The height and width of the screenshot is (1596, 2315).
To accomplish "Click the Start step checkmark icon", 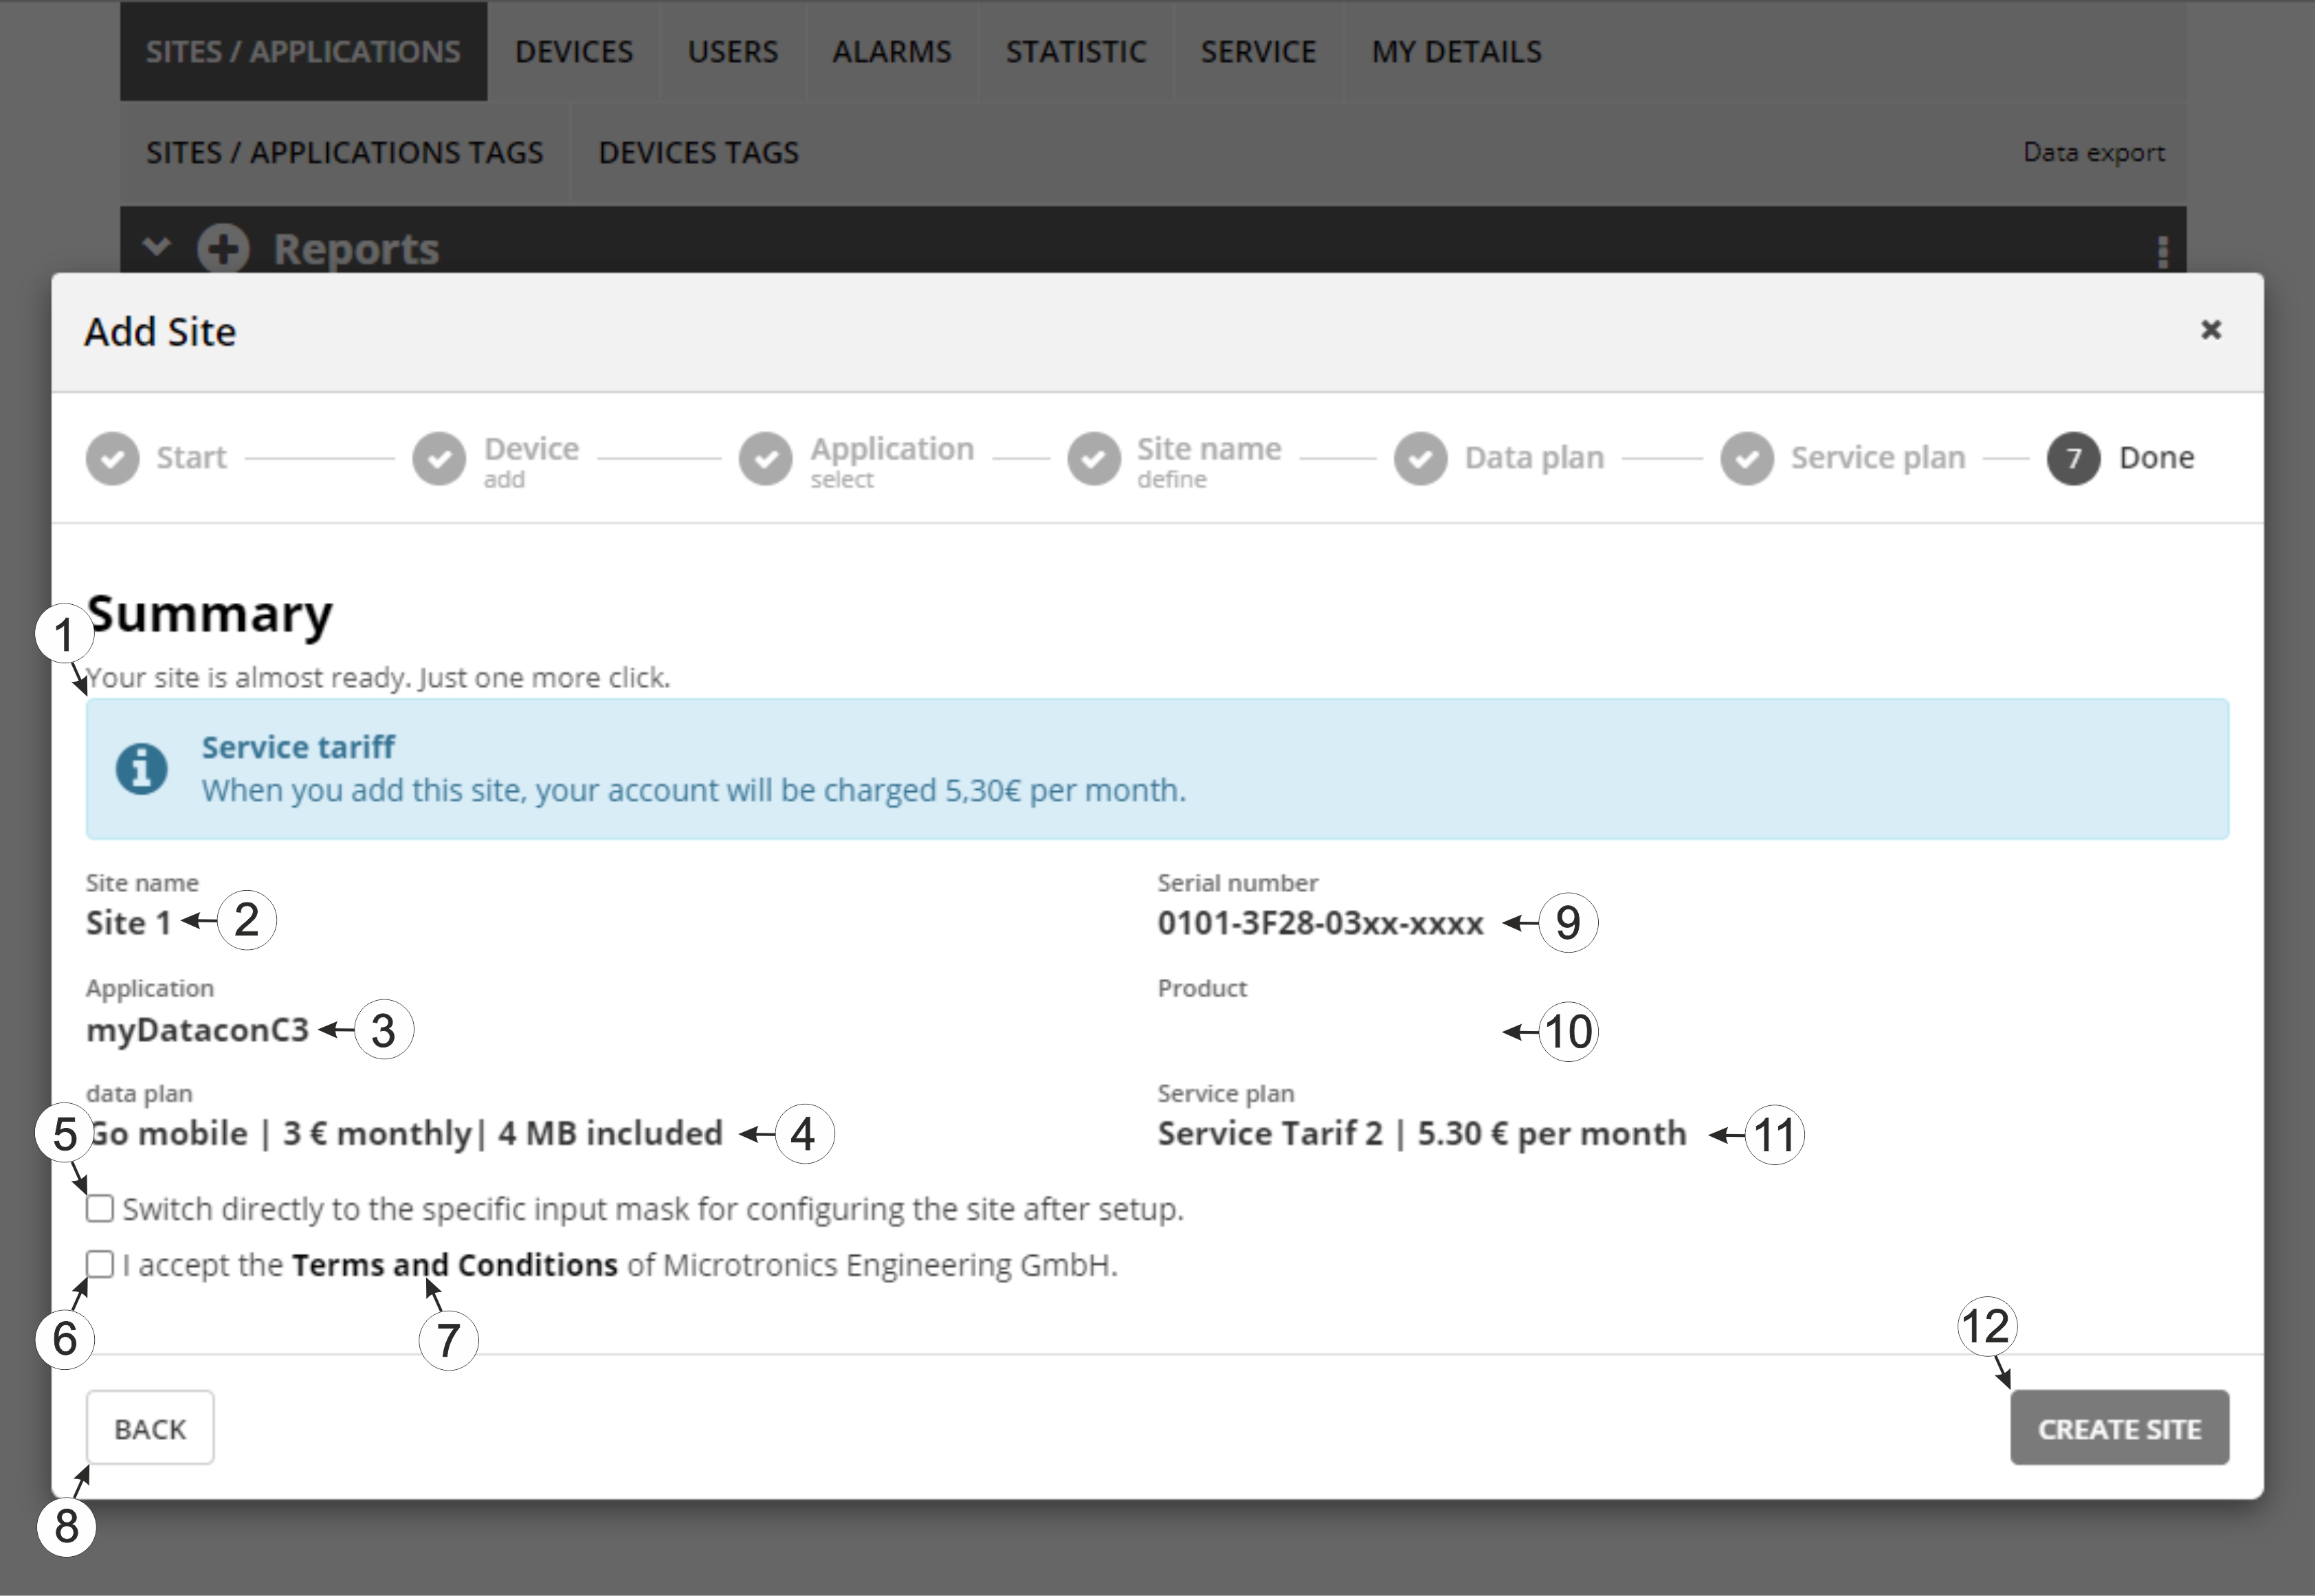I will click(112, 458).
